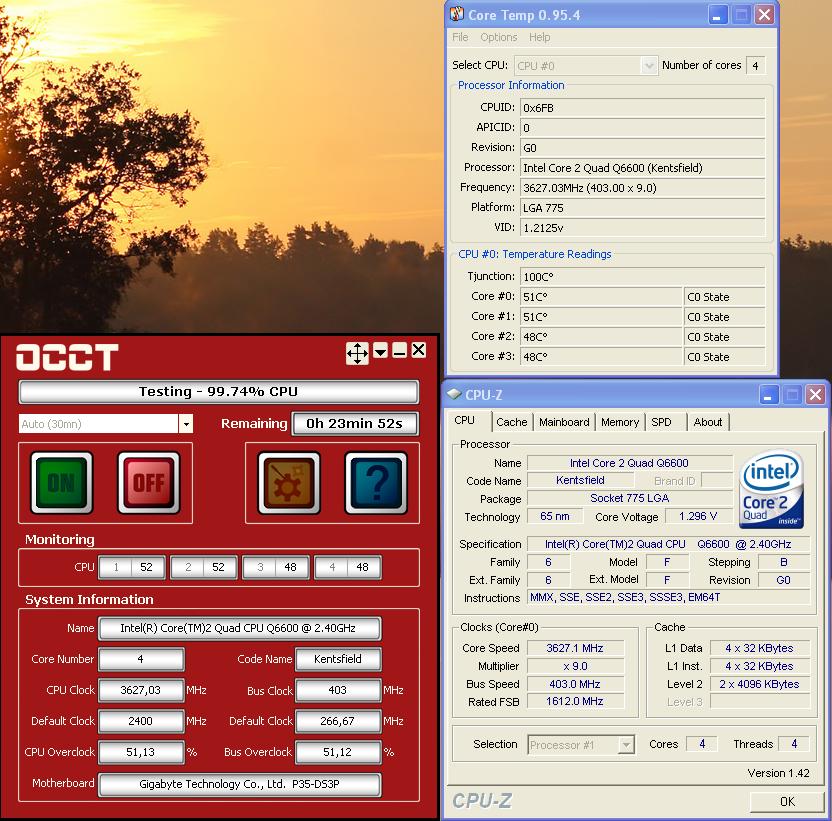The image size is (832, 821).
Task: Click the Core Temp title bar app icon
Action: pos(456,14)
